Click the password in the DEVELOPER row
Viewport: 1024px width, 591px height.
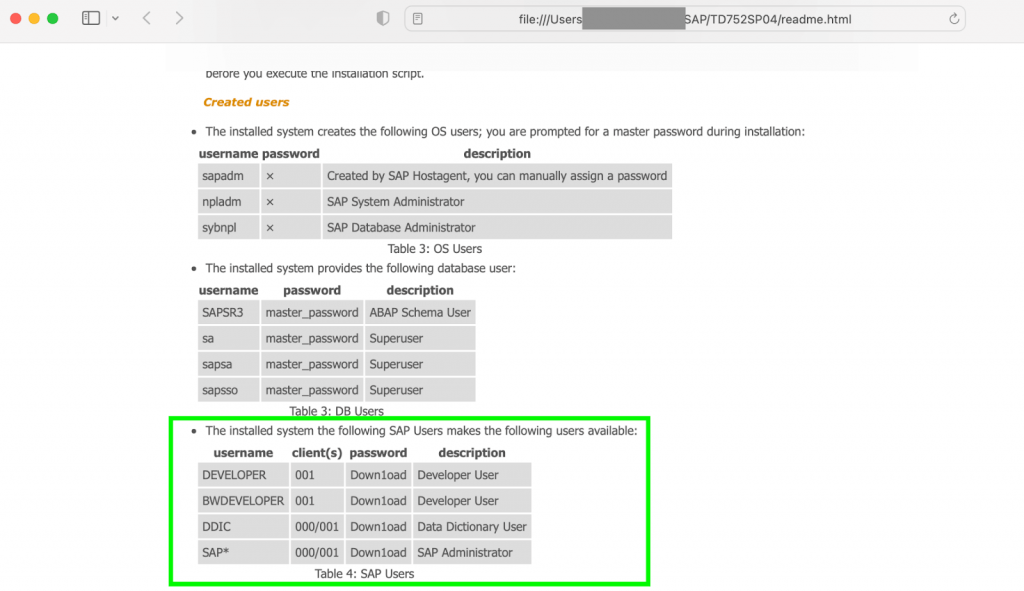pos(378,475)
